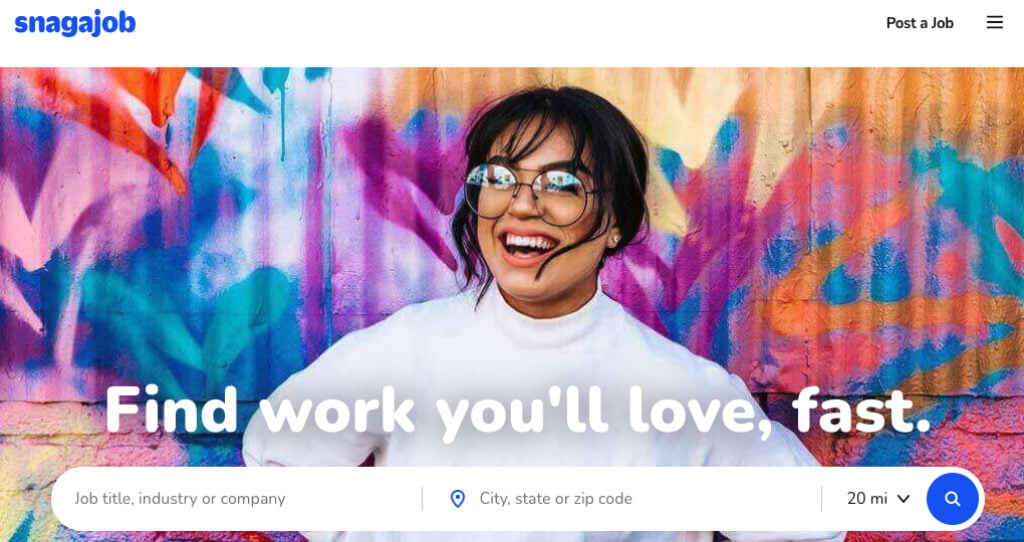Click empty white header area between logo and links

click(509, 26)
